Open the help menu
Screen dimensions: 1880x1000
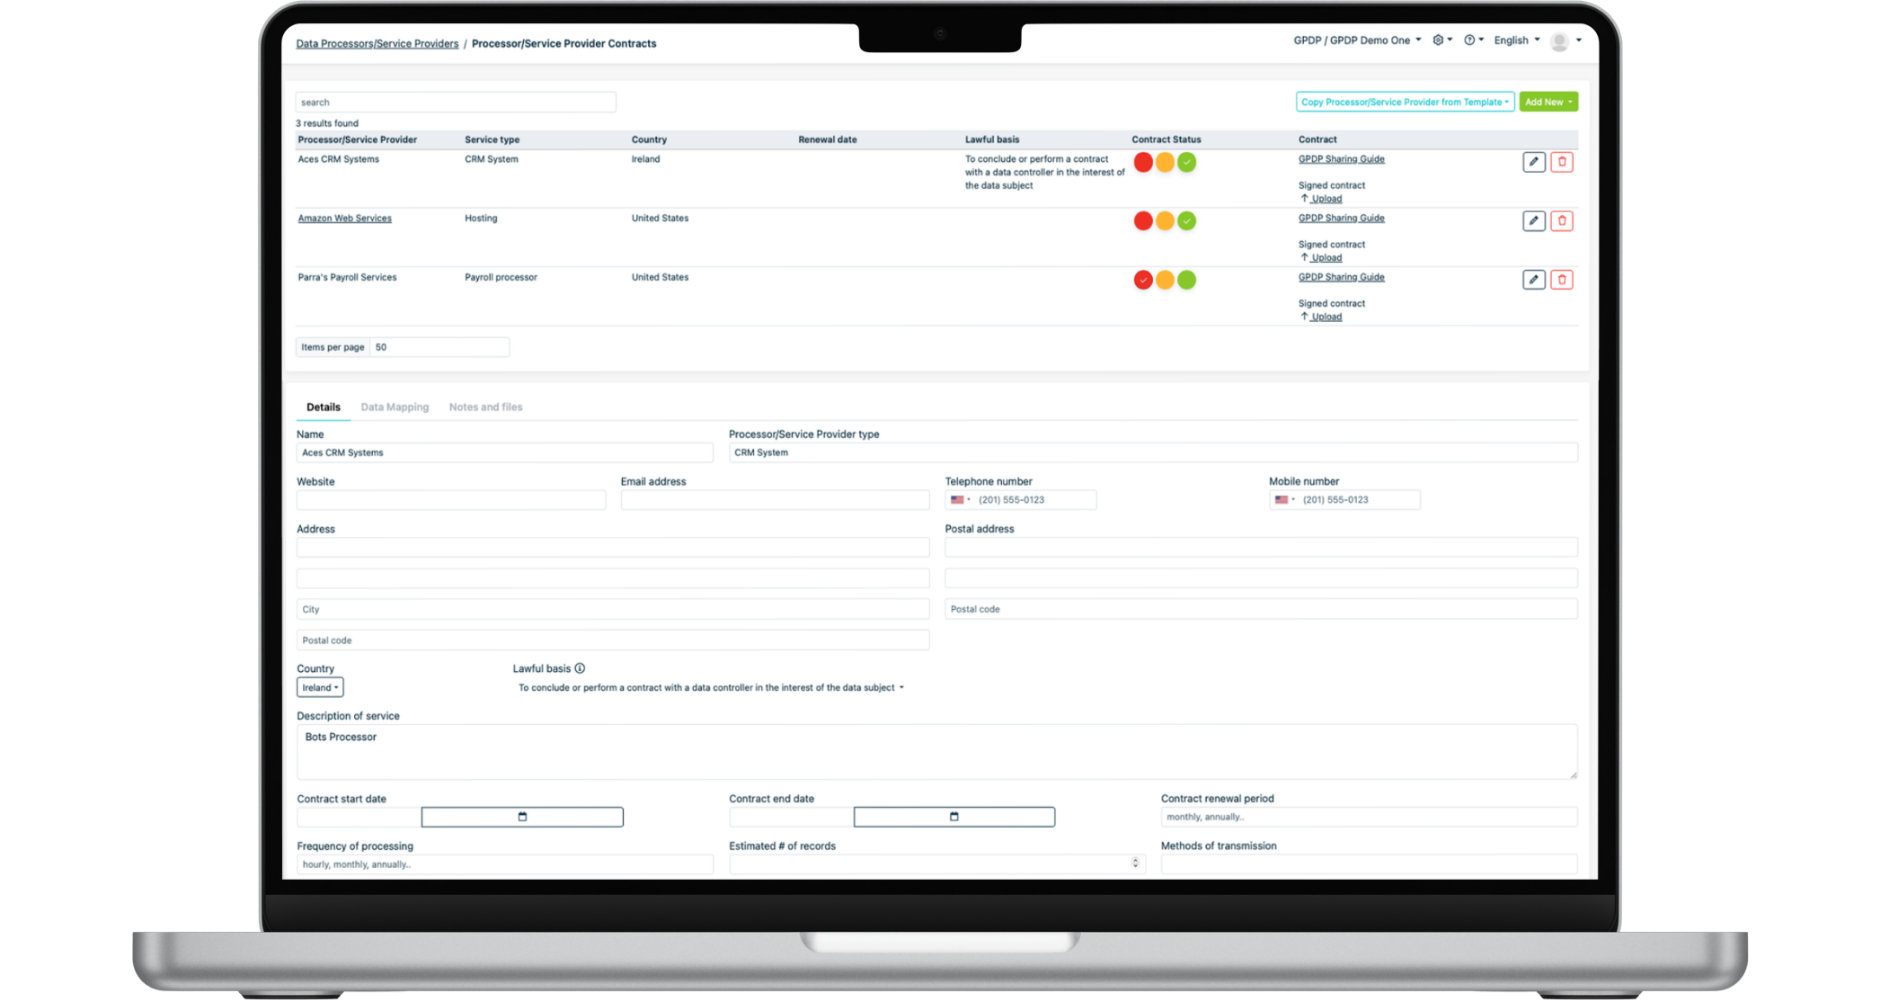tap(1470, 40)
